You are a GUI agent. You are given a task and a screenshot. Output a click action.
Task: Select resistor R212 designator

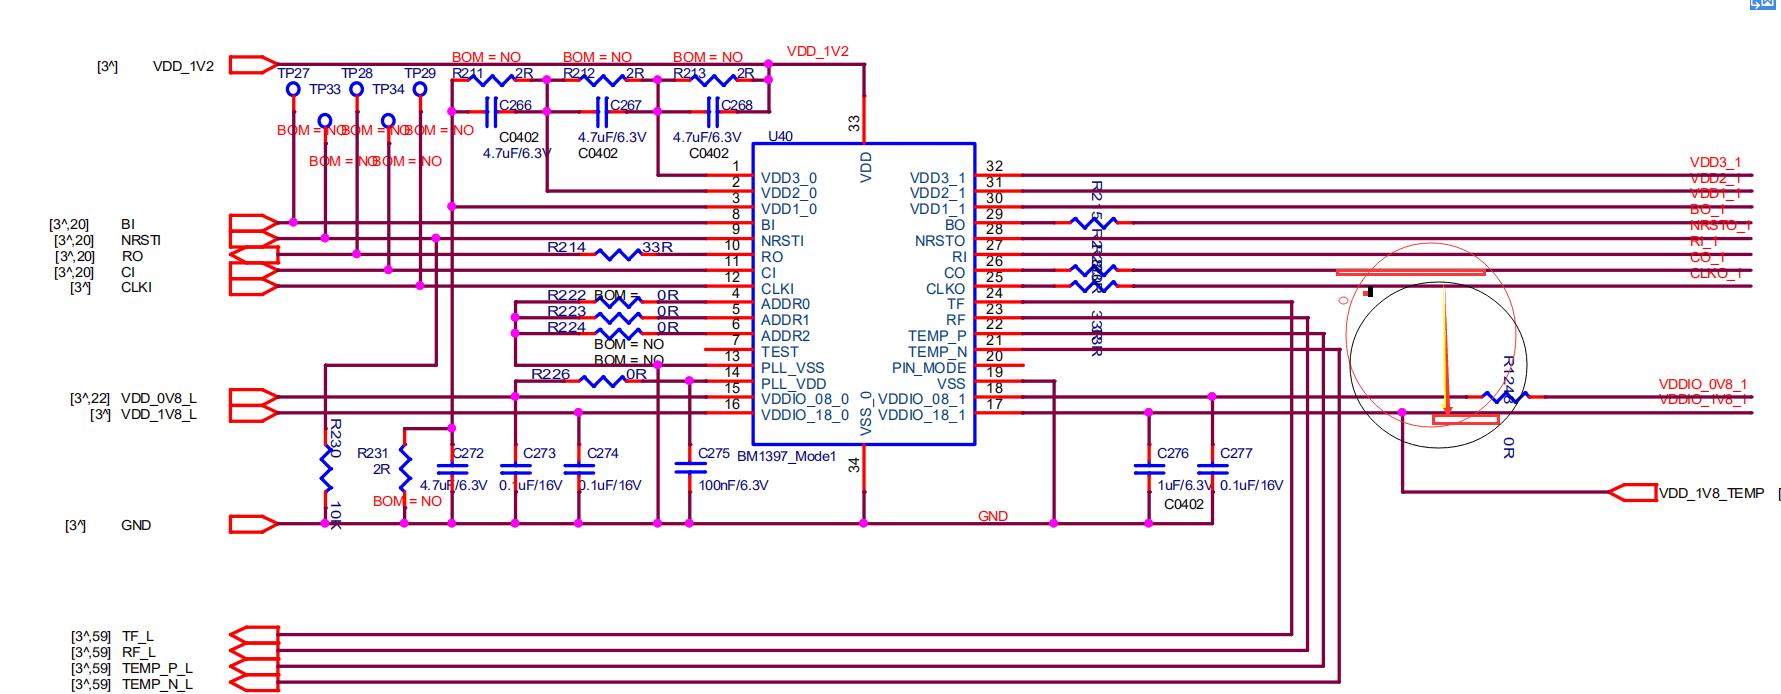[579, 73]
